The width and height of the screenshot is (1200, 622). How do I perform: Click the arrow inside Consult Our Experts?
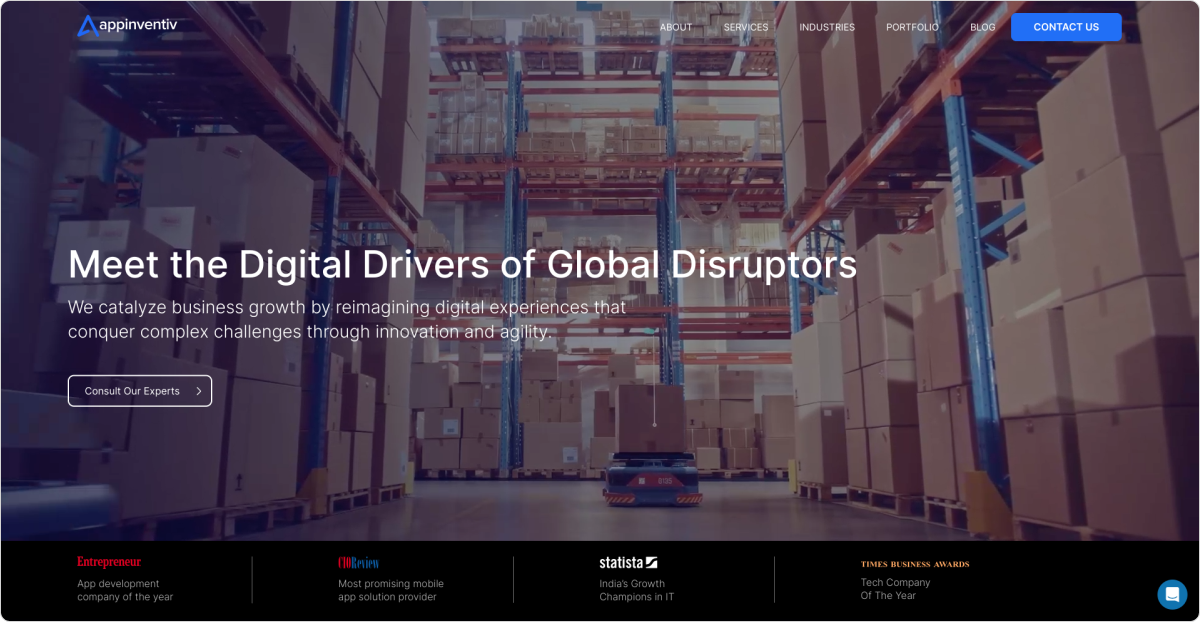pos(199,391)
